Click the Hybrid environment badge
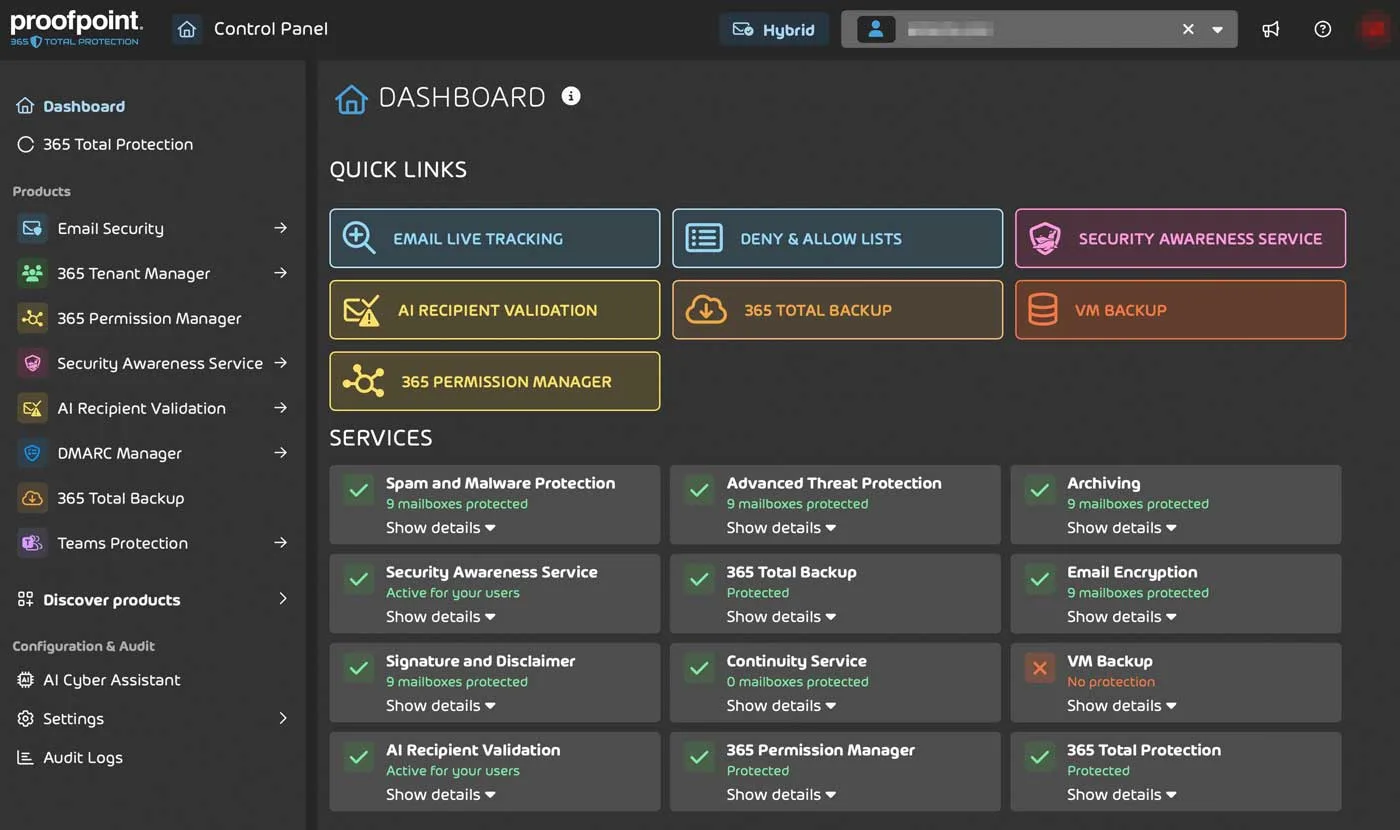 pyautogui.click(x=773, y=29)
